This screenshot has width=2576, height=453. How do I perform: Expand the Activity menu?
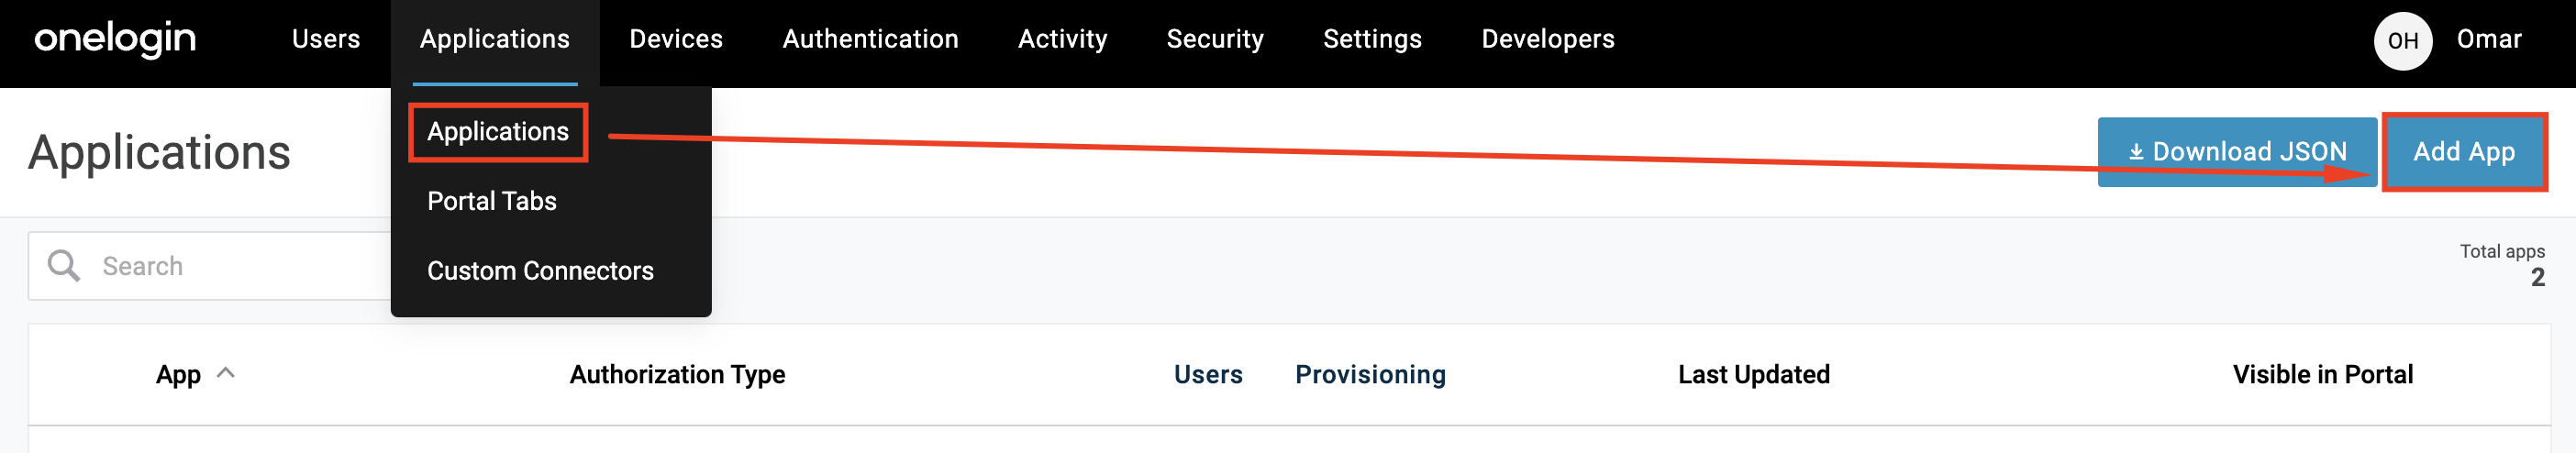coord(1062,39)
